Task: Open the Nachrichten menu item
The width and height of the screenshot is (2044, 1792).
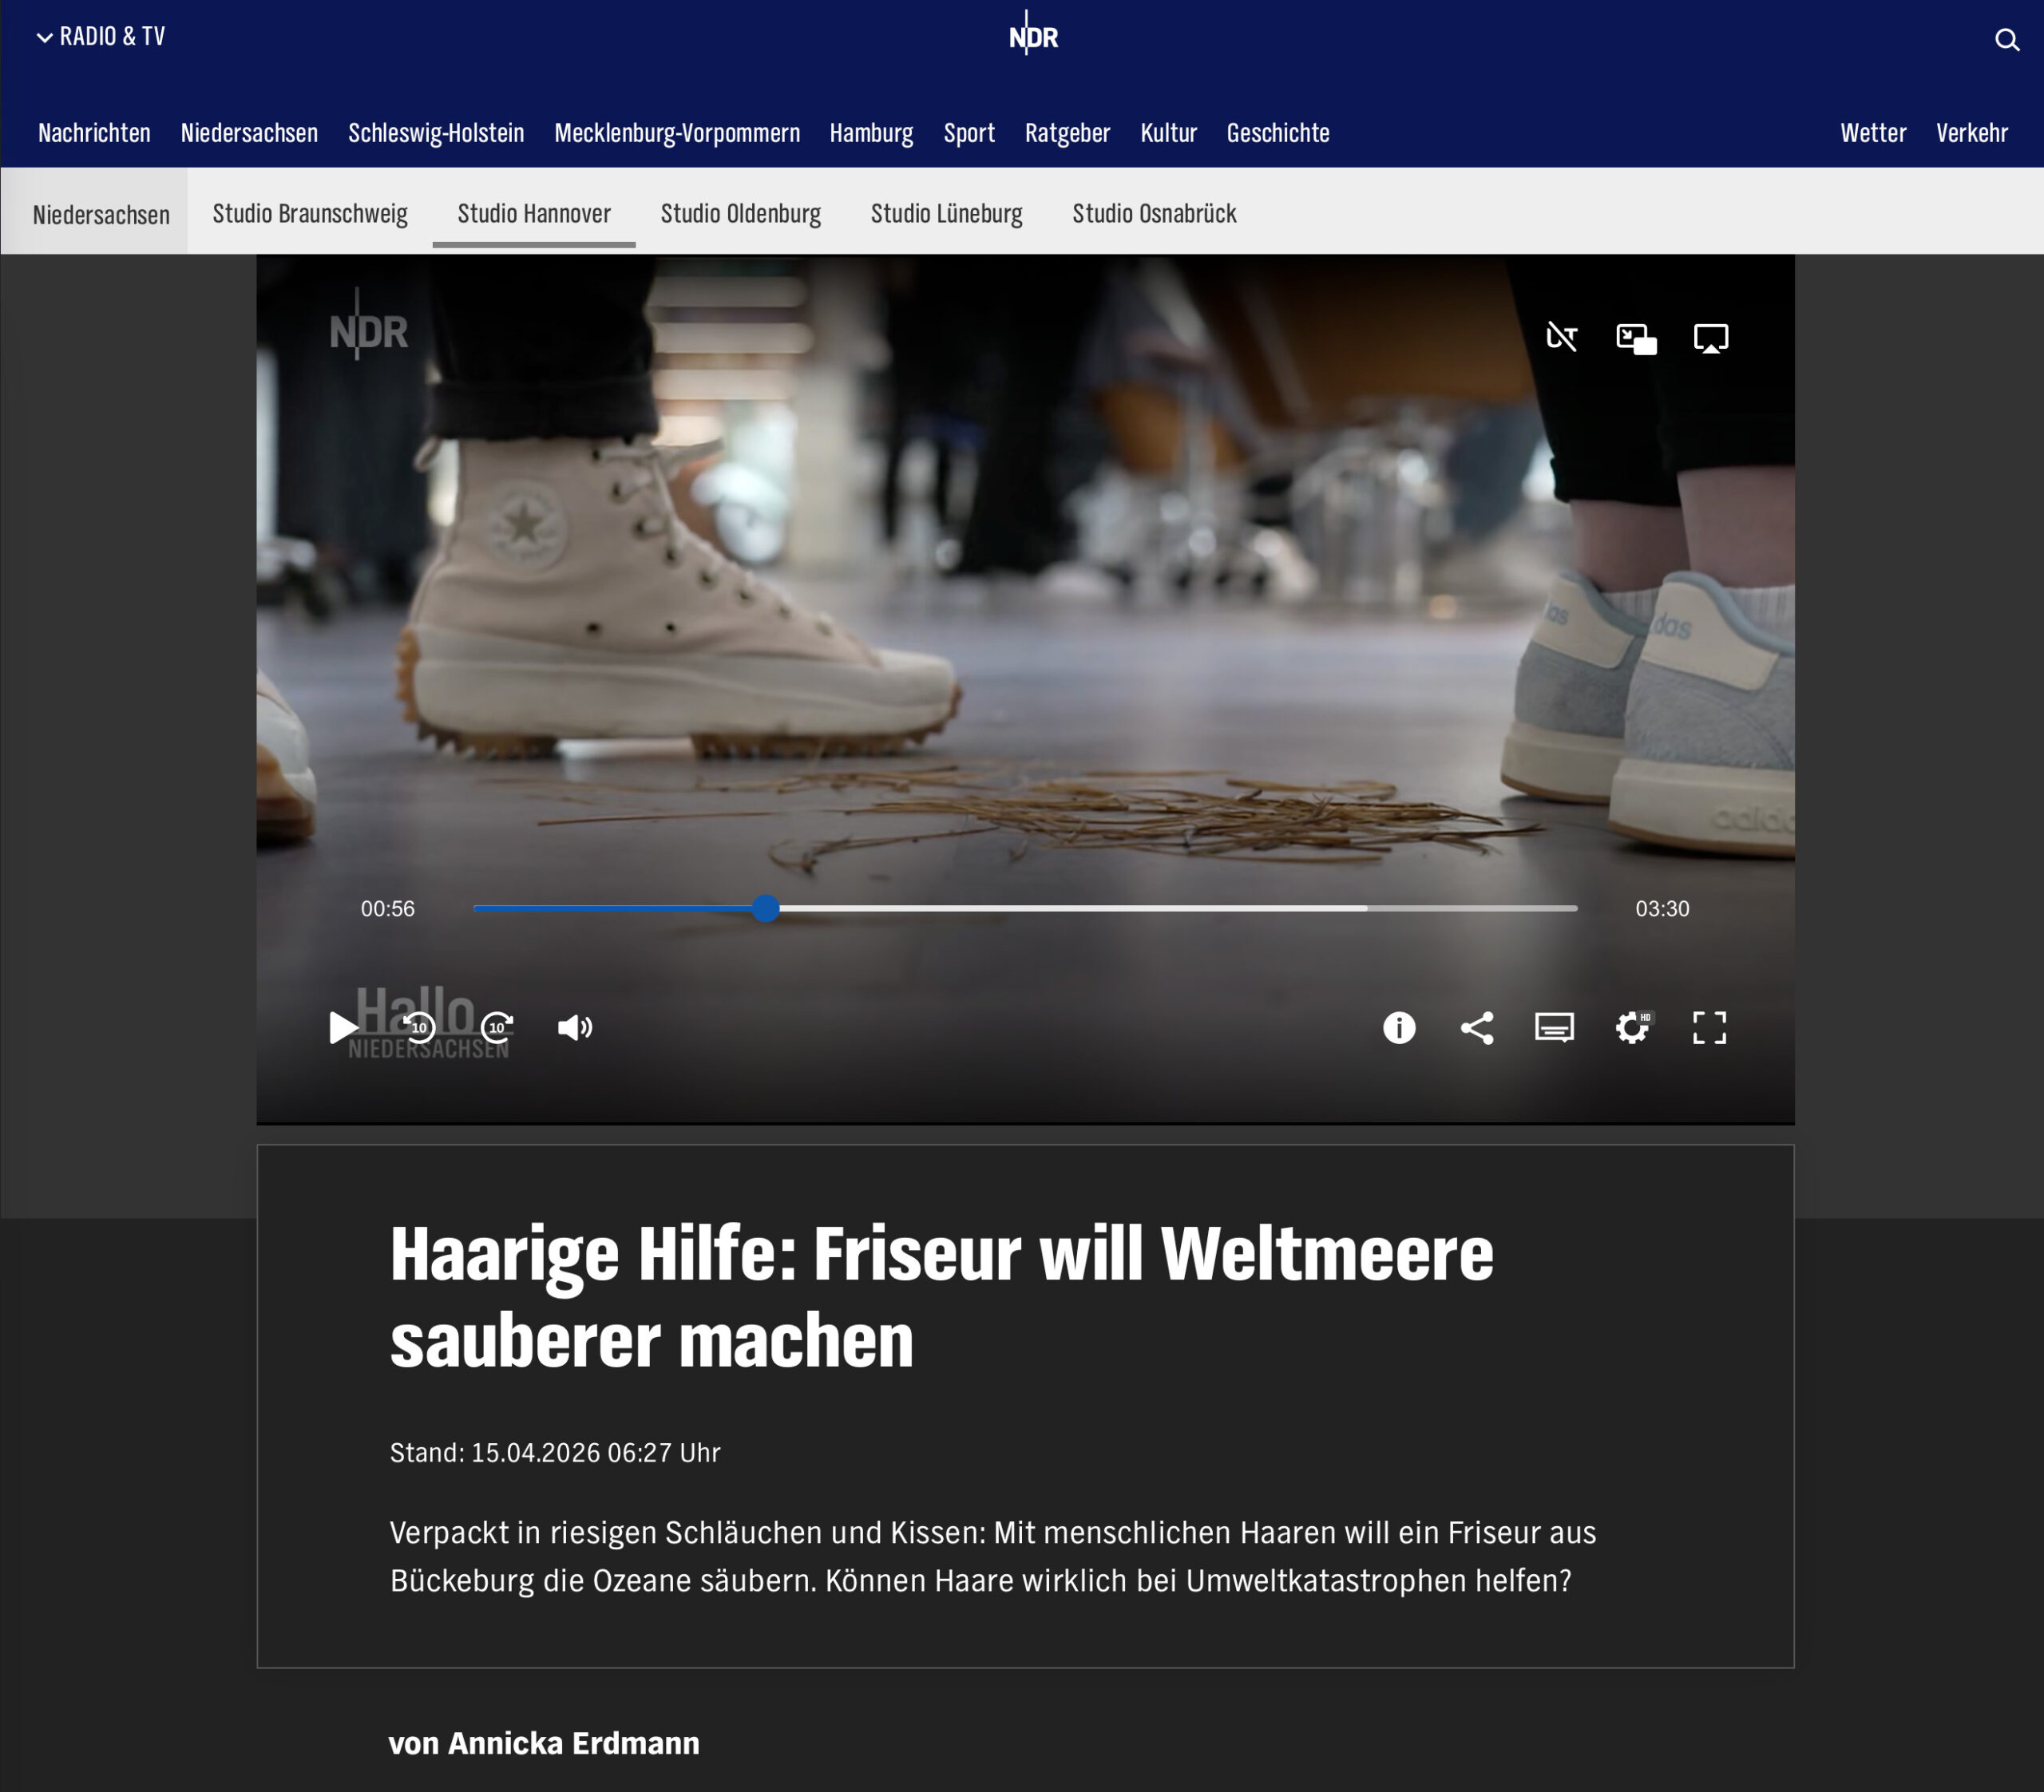Action: (x=94, y=133)
